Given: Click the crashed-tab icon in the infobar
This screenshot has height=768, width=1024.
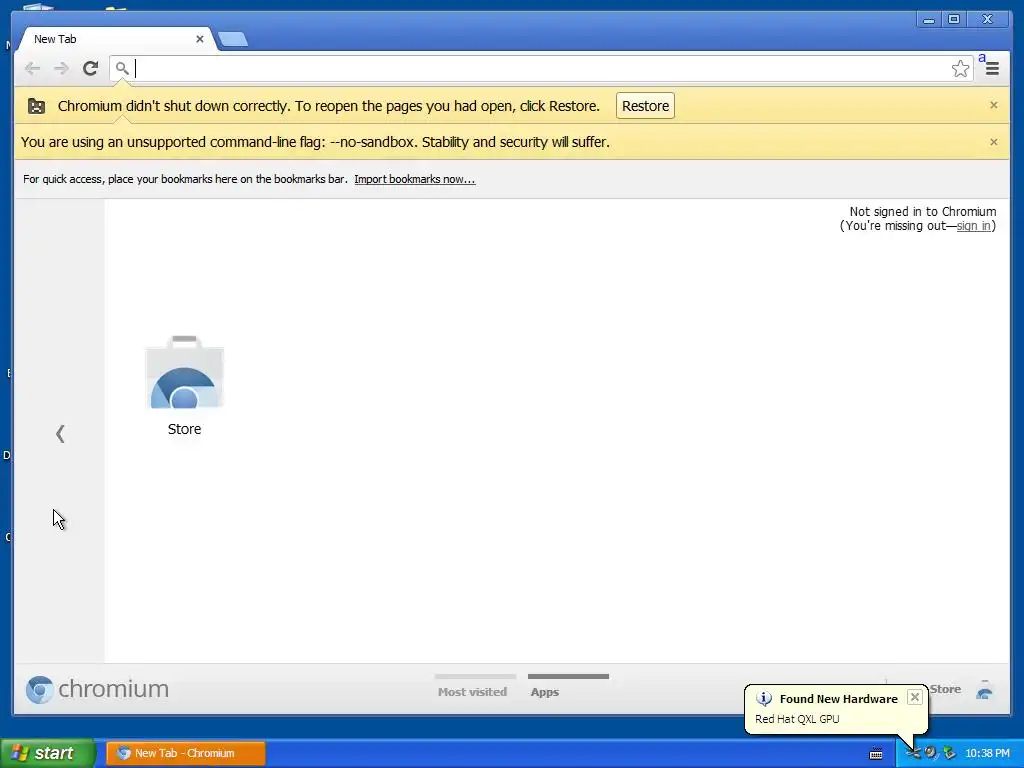Looking at the screenshot, I should click(x=37, y=106).
